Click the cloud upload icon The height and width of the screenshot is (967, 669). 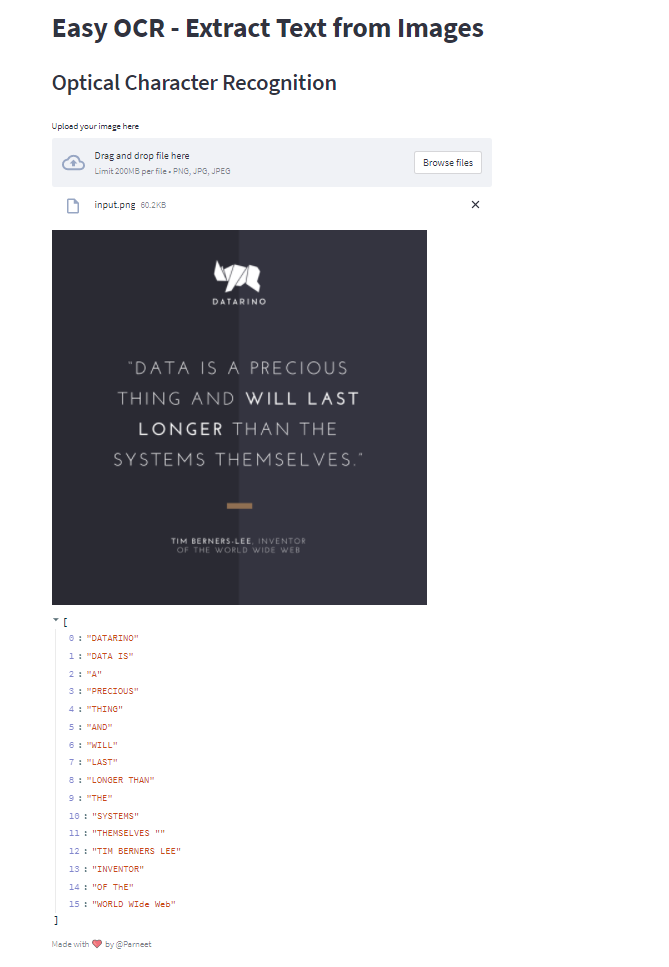(73, 163)
